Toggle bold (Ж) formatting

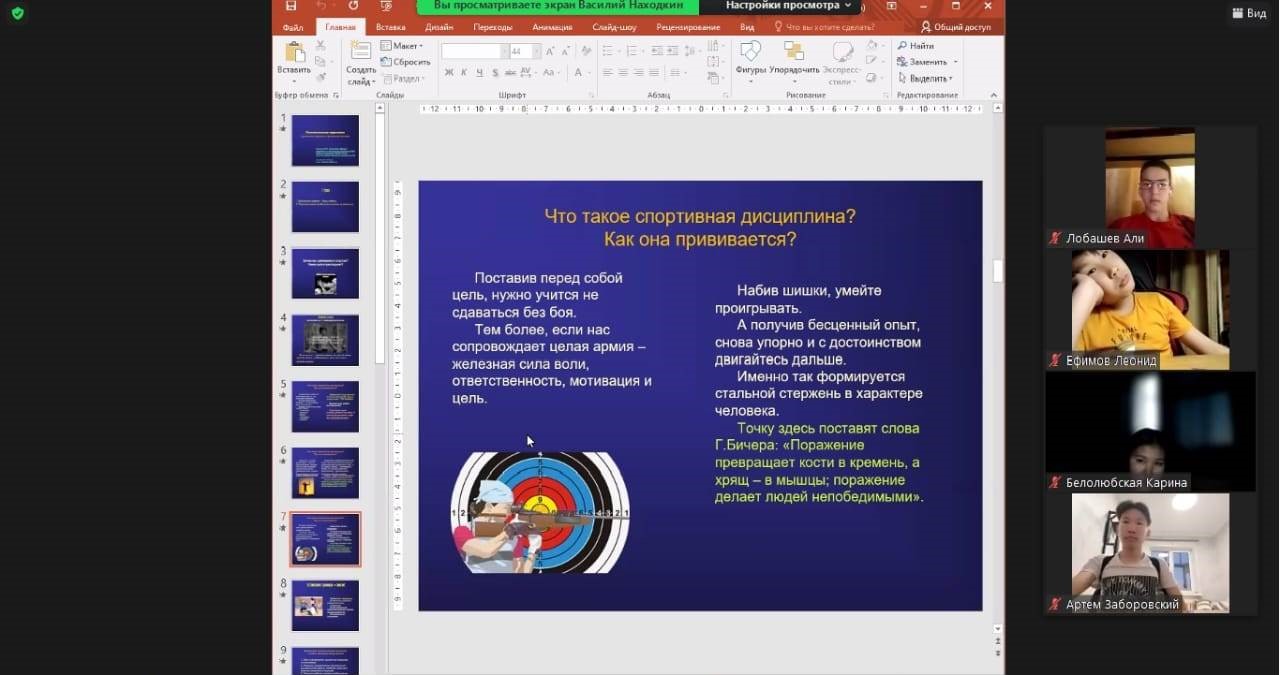tap(449, 72)
